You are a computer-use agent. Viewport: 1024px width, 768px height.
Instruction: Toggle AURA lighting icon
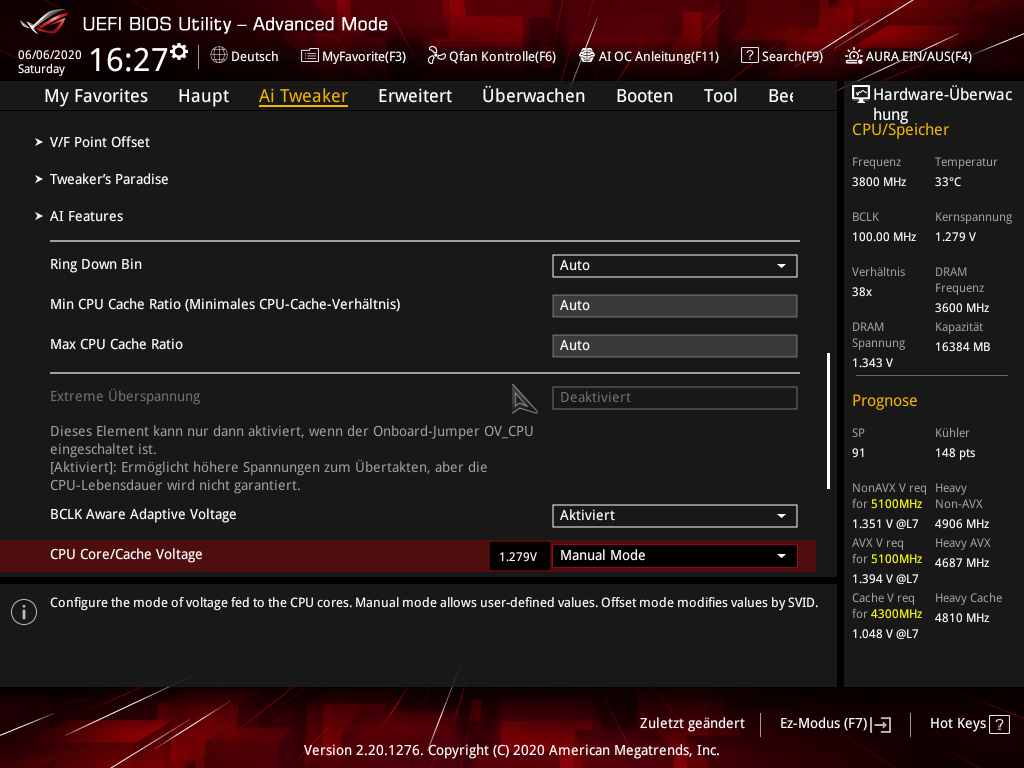click(x=854, y=56)
